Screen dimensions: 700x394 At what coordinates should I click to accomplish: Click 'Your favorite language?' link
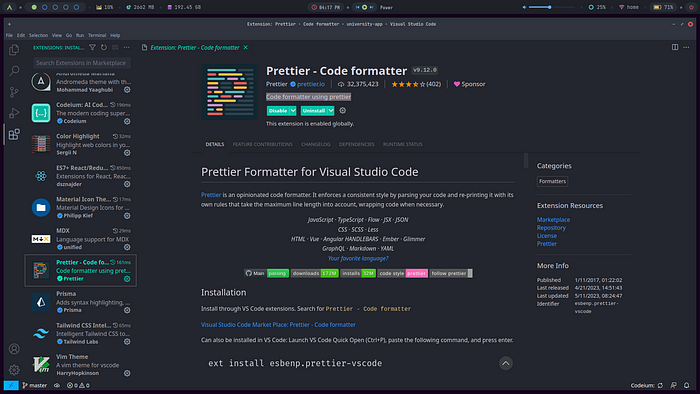click(358, 258)
